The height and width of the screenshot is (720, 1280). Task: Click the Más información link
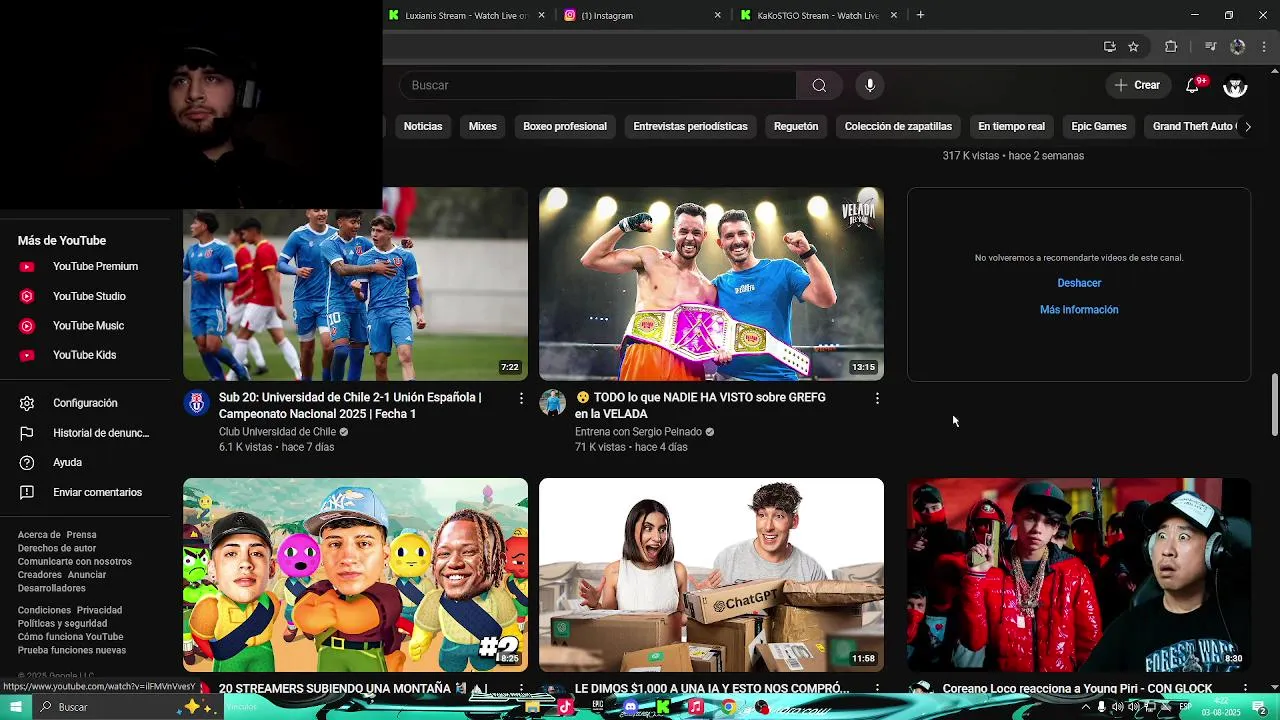click(x=1079, y=310)
